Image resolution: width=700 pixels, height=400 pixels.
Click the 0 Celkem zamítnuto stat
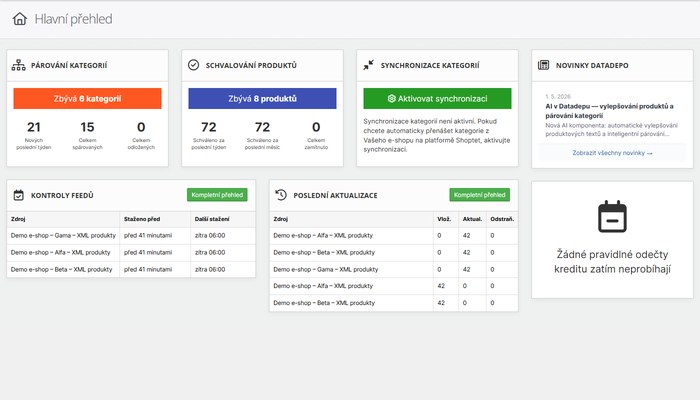point(316,135)
